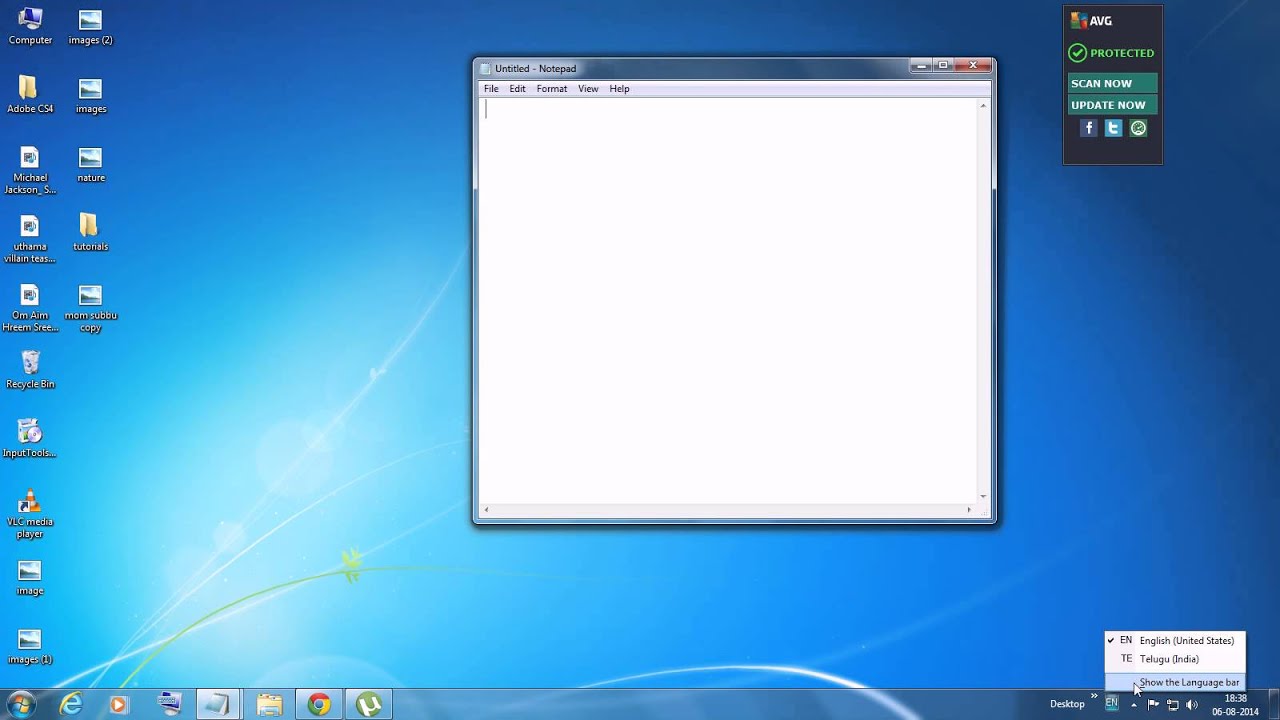Expand Desktop toolbar chevron
Viewport: 1280px width, 720px height.
point(1094,697)
